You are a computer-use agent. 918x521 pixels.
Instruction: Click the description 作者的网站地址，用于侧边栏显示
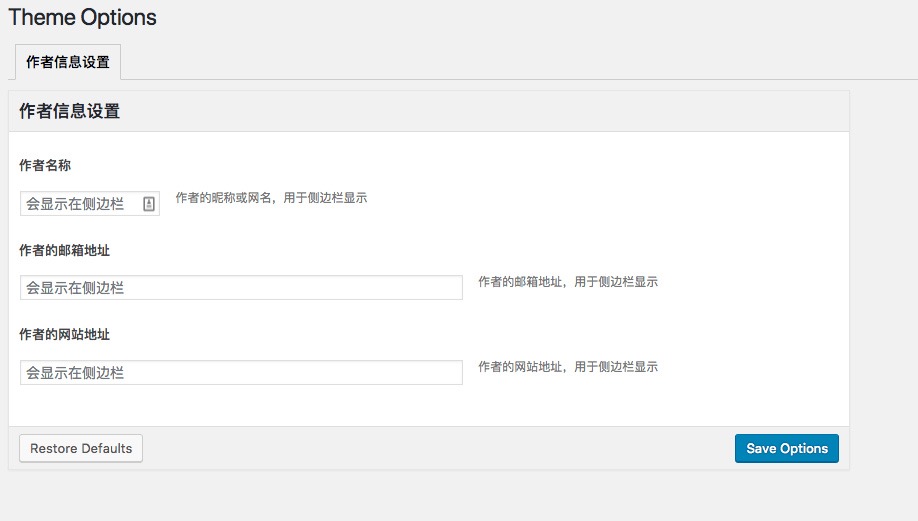568,366
